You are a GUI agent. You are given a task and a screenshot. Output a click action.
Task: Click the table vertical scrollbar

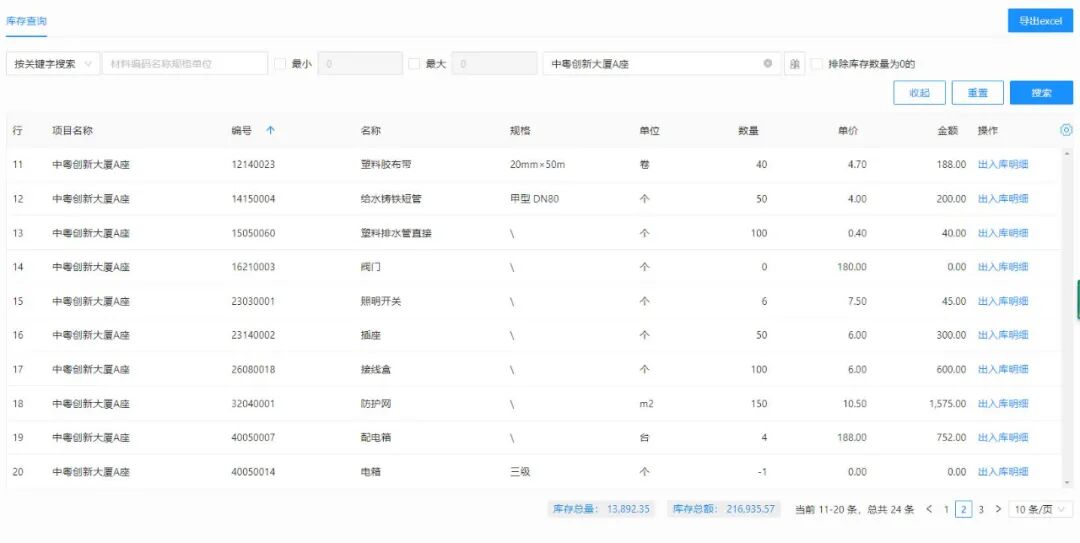1068,317
